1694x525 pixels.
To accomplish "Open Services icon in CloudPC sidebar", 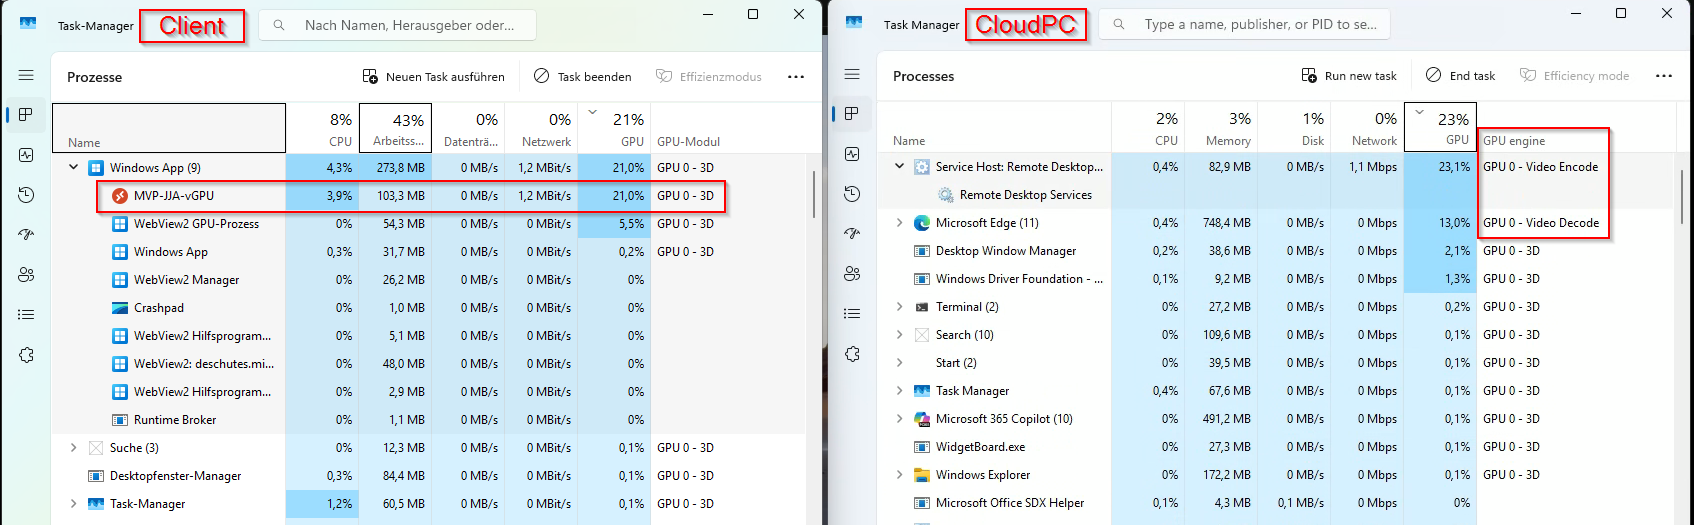I will (852, 354).
